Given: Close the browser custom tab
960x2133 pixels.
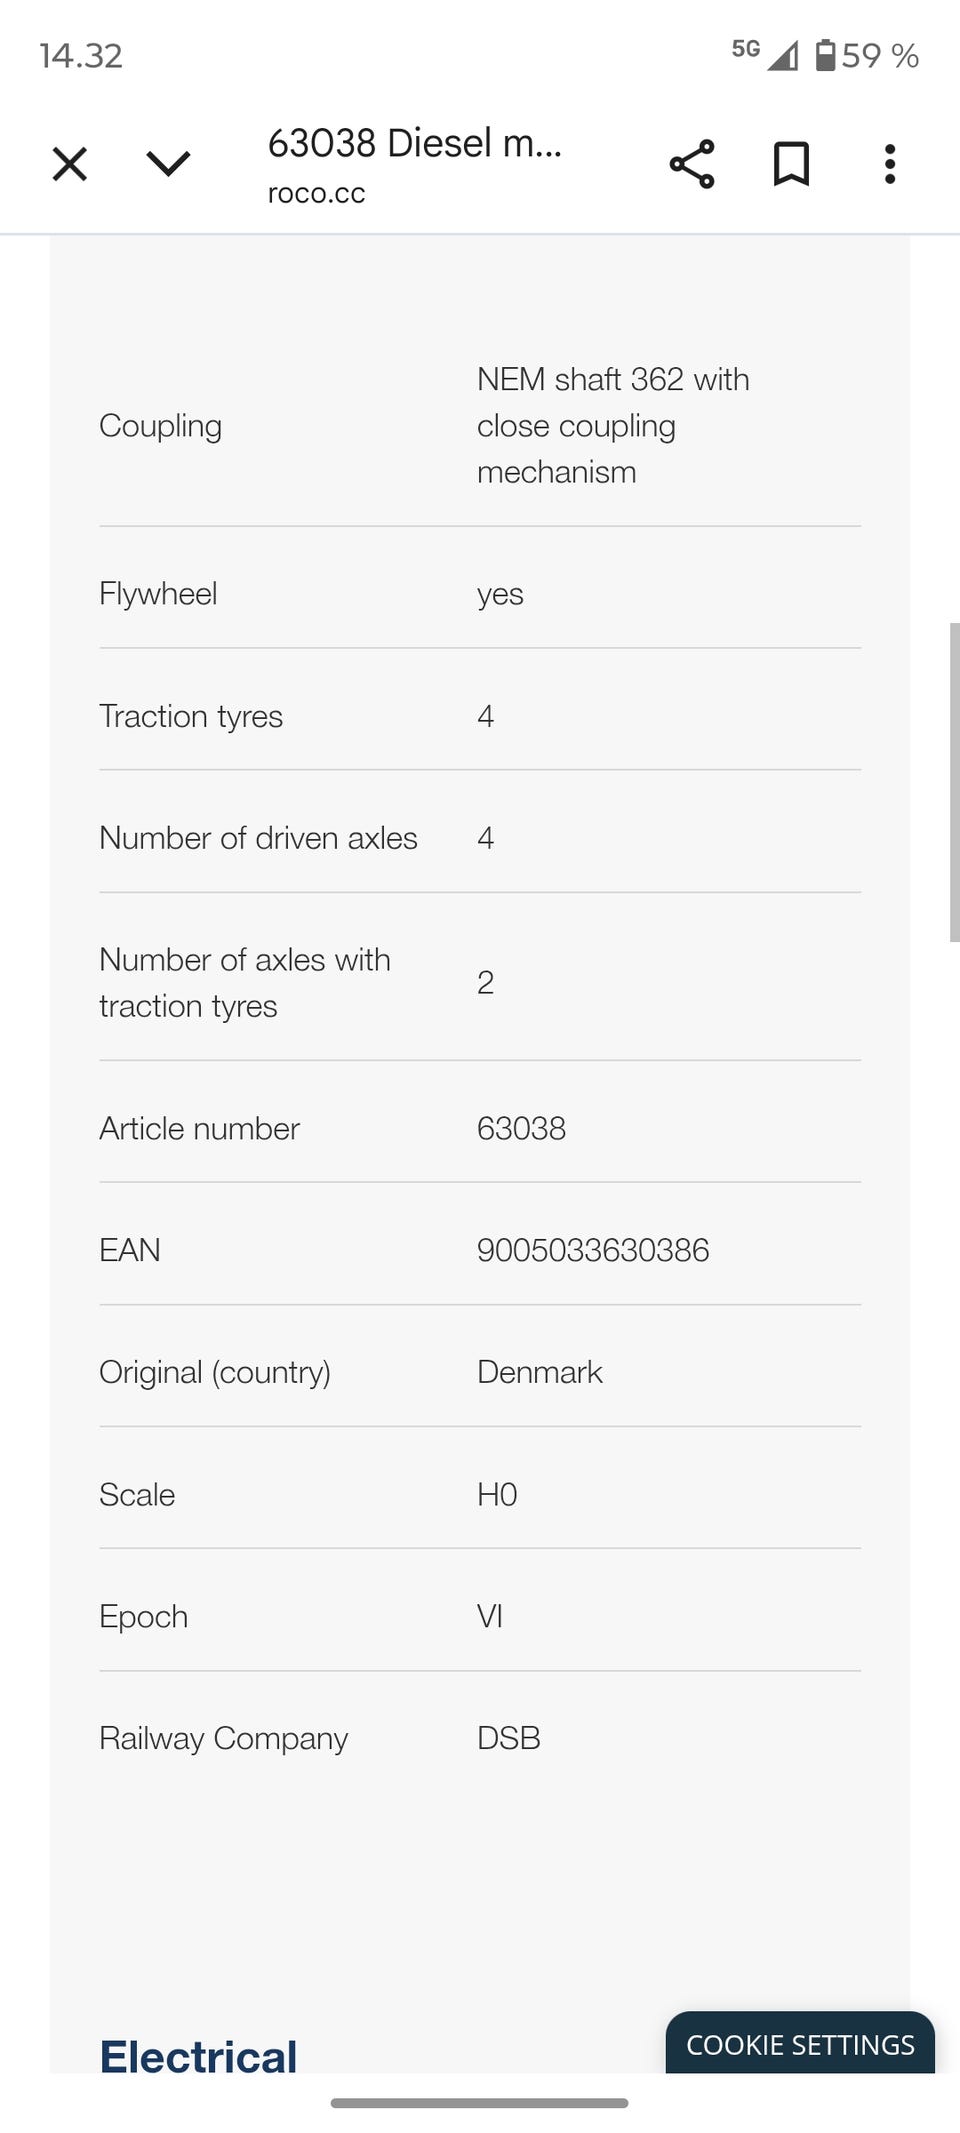Looking at the screenshot, I should (70, 164).
